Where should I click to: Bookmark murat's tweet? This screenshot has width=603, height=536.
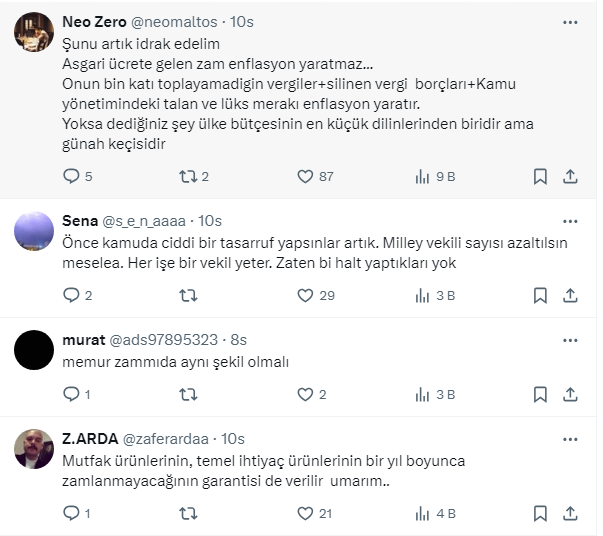tap(540, 394)
